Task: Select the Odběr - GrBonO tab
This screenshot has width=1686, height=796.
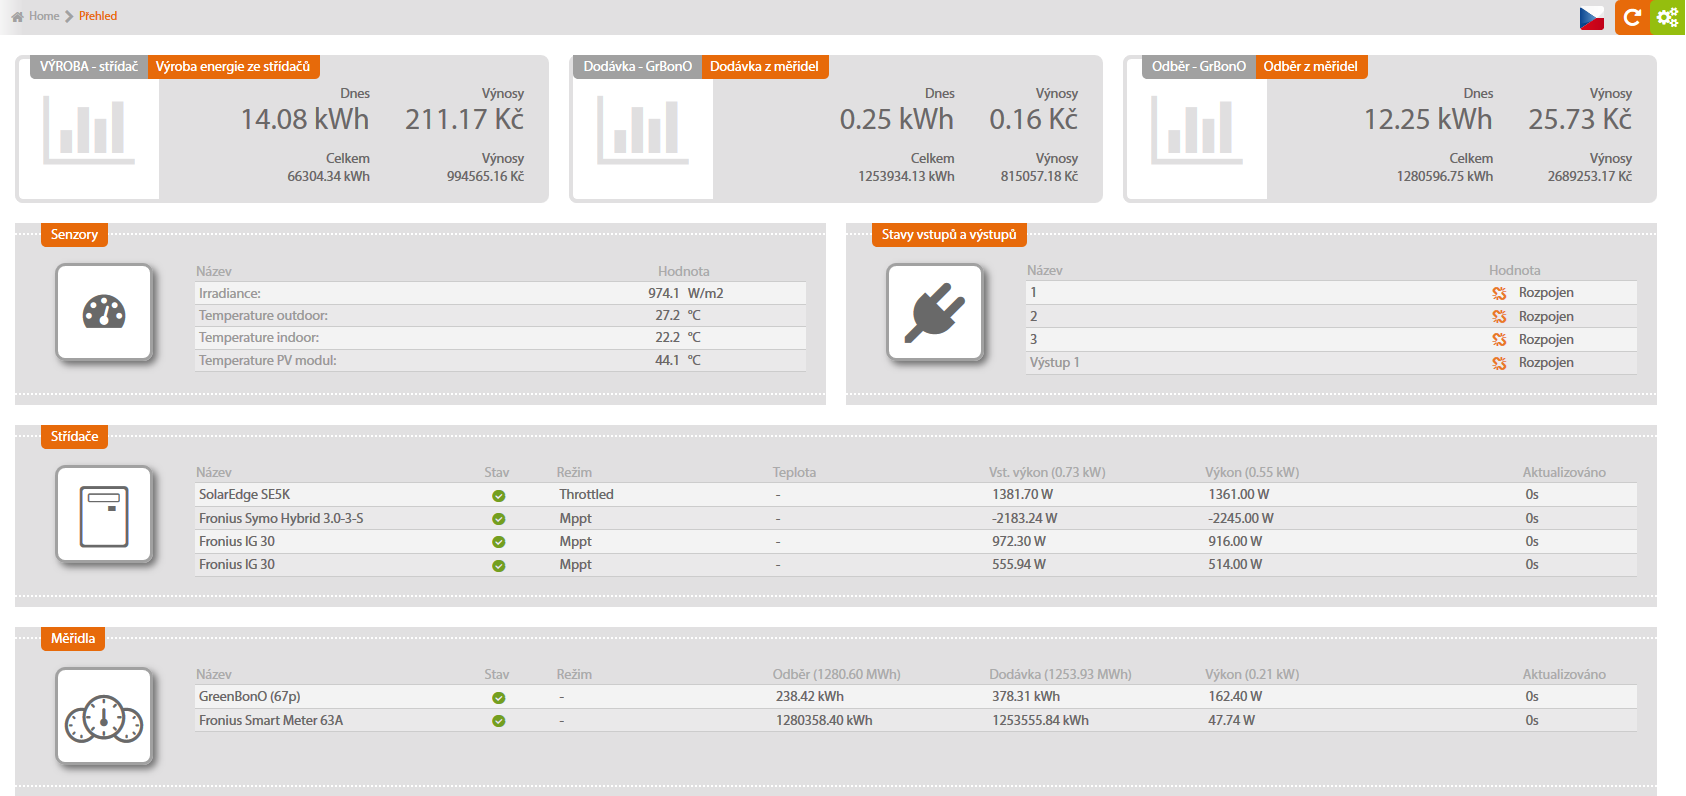Action: pos(1198,67)
